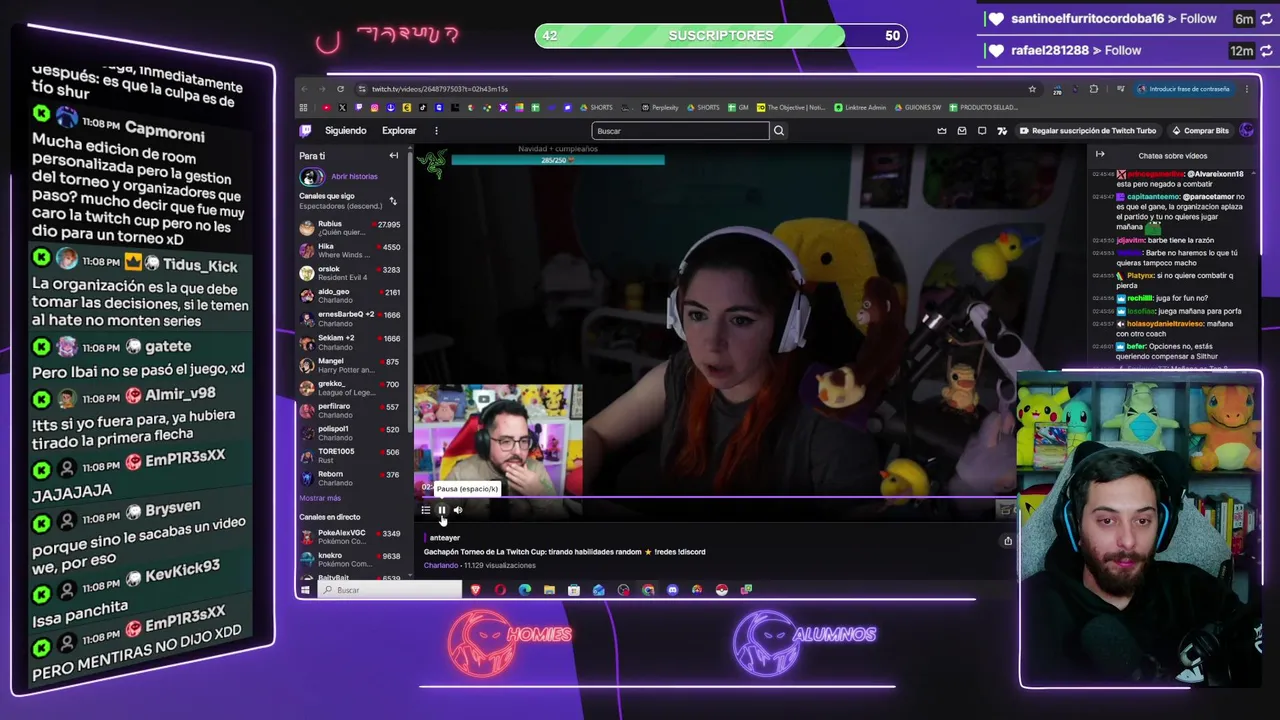Open the Twitch Turbo icon
The width and height of the screenshot is (1280, 720).
click(x=1002, y=131)
